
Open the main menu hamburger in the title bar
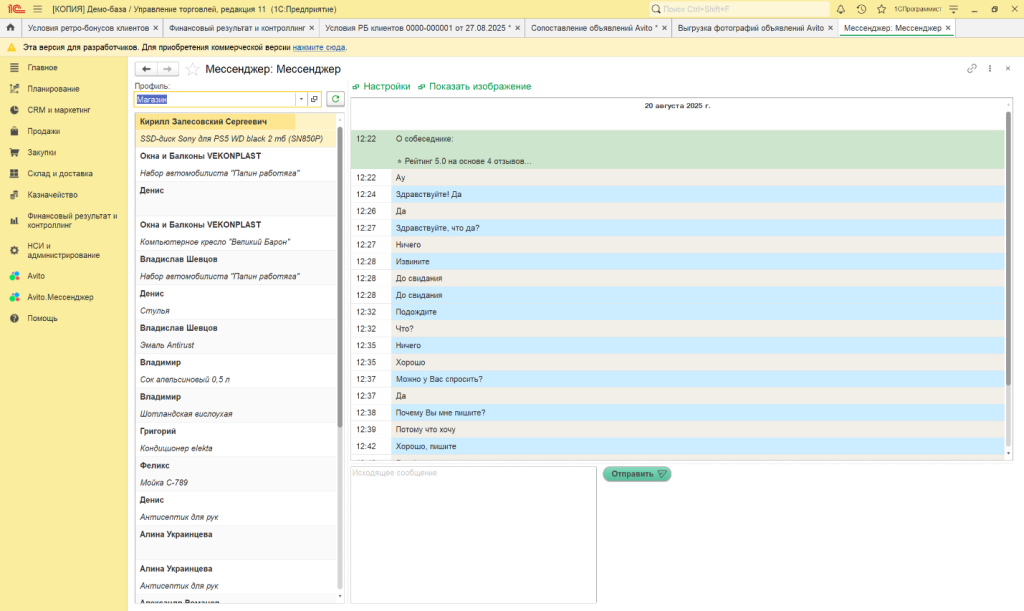(x=38, y=9)
